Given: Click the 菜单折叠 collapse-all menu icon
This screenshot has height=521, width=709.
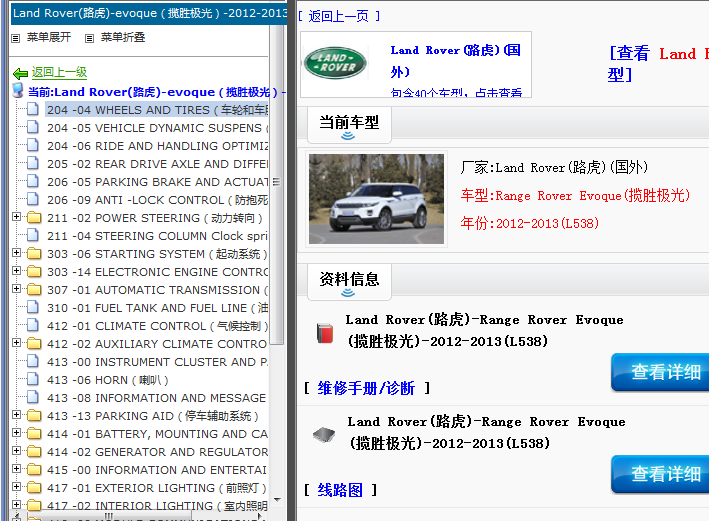Looking at the screenshot, I should [90, 38].
